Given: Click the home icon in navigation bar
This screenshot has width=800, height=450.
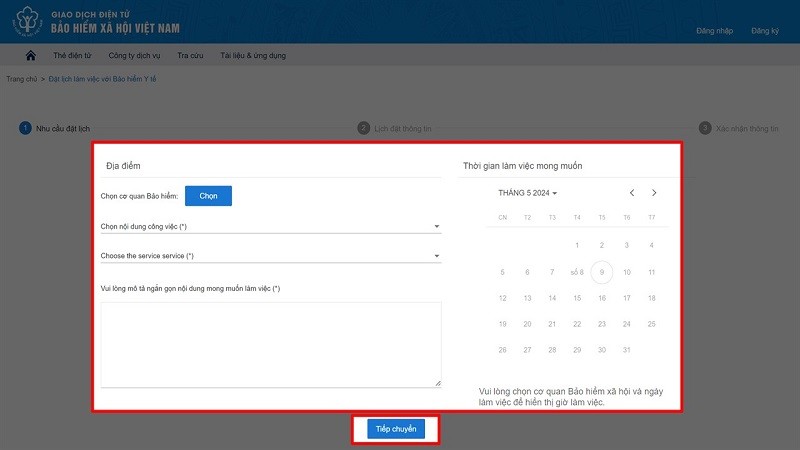Looking at the screenshot, I should click(x=31, y=55).
